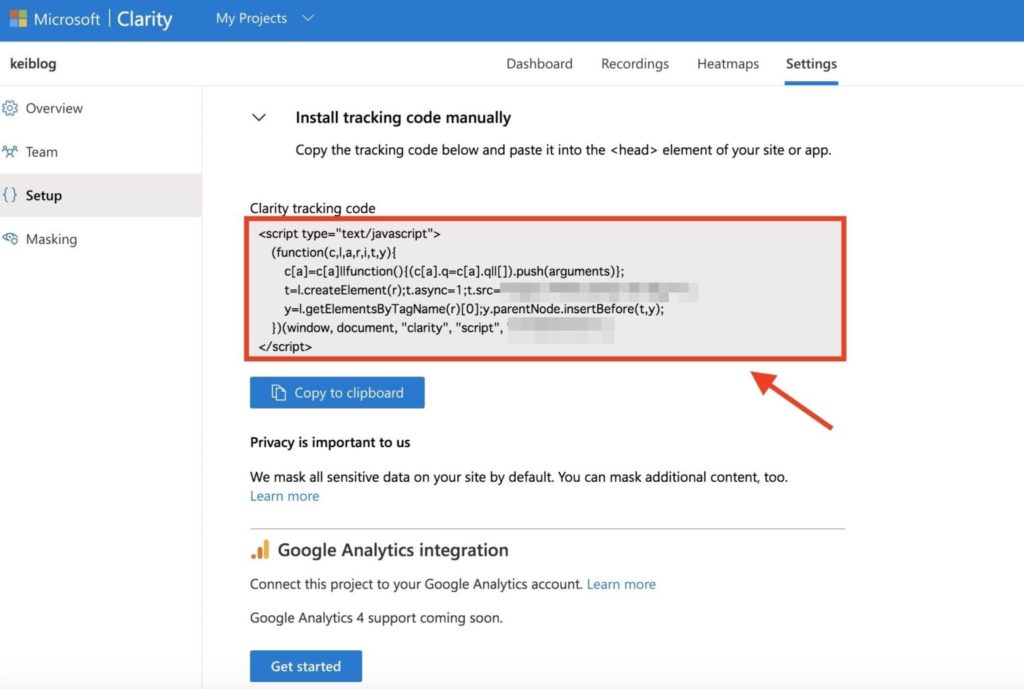Click Get started for Google Analytics
Image resolution: width=1024 pixels, height=689 pixels.
(306, 666)
